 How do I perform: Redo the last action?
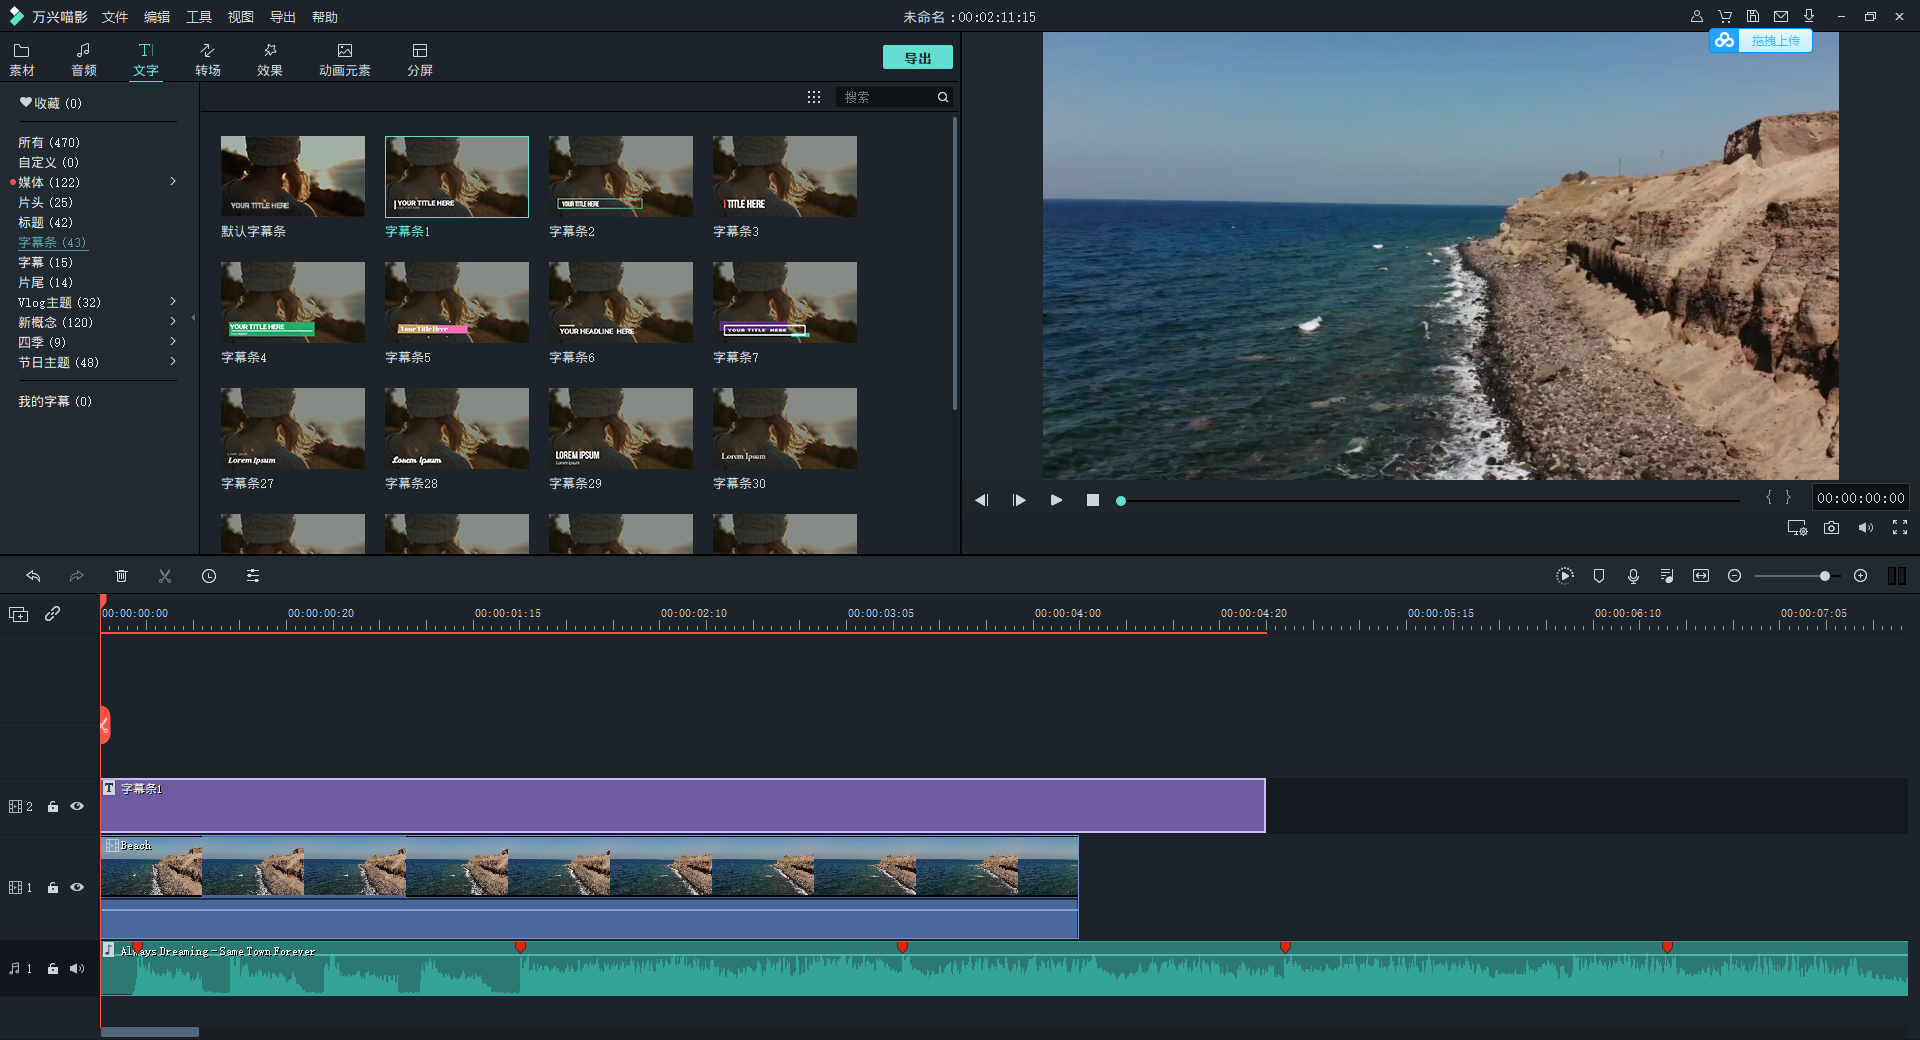tap(76, 576)
